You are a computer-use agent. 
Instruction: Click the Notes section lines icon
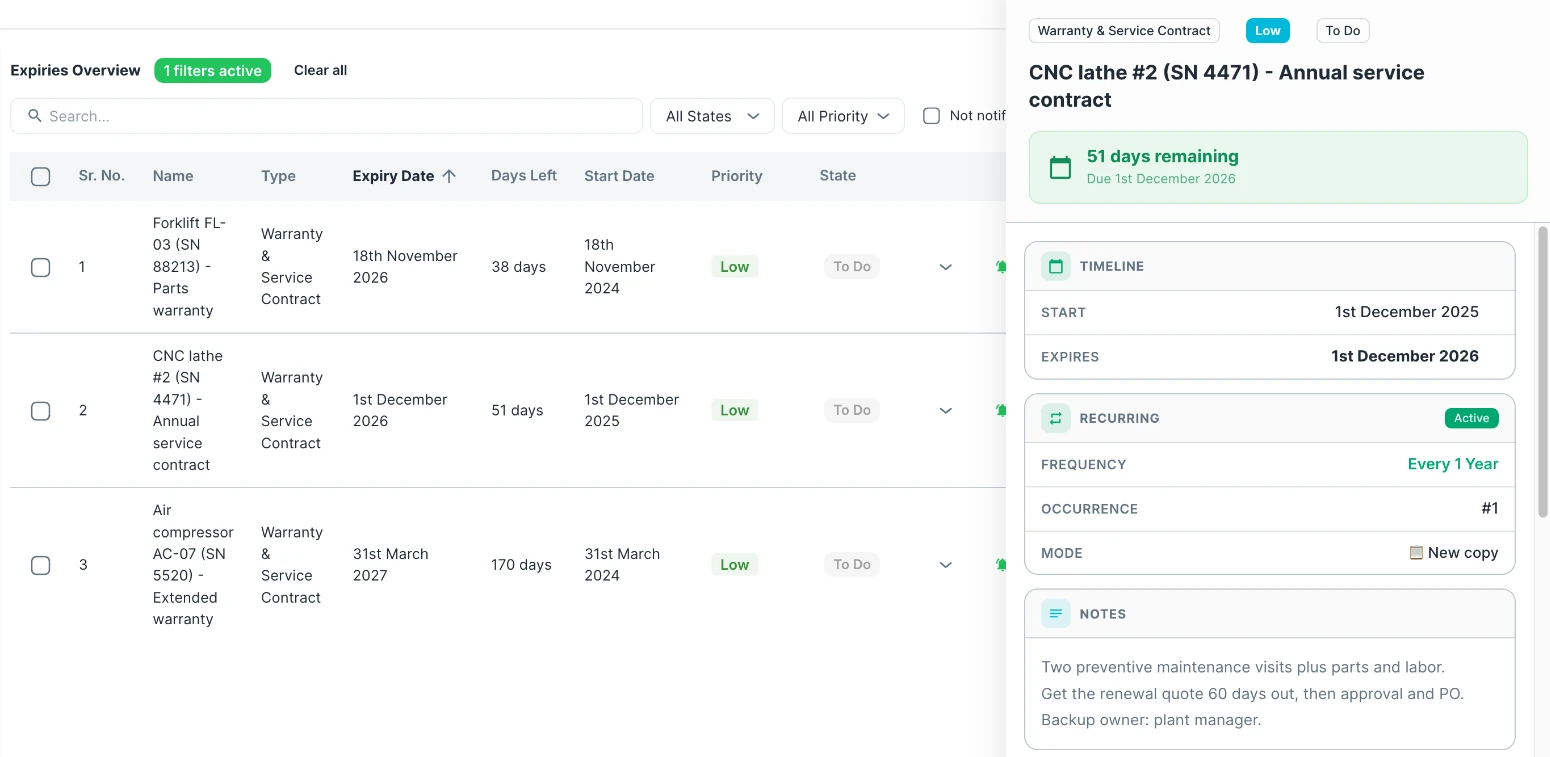point(1055,614)
